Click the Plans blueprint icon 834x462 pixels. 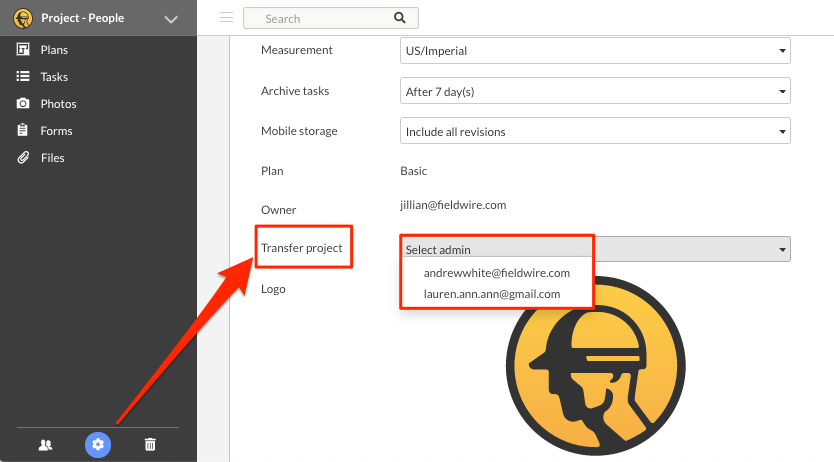point(23,49)
